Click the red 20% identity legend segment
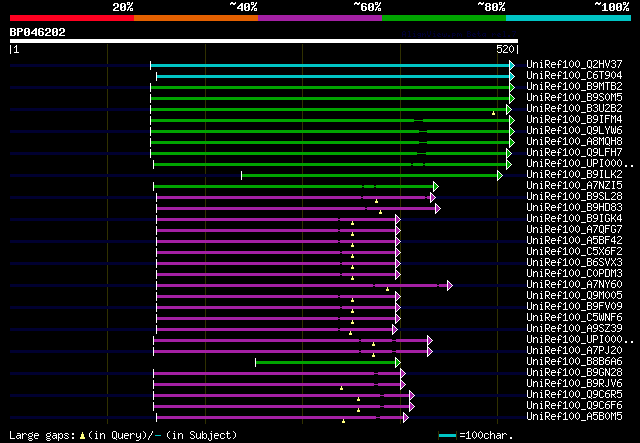The height and width of the screenshot is (443, 640). click(72, 18)
